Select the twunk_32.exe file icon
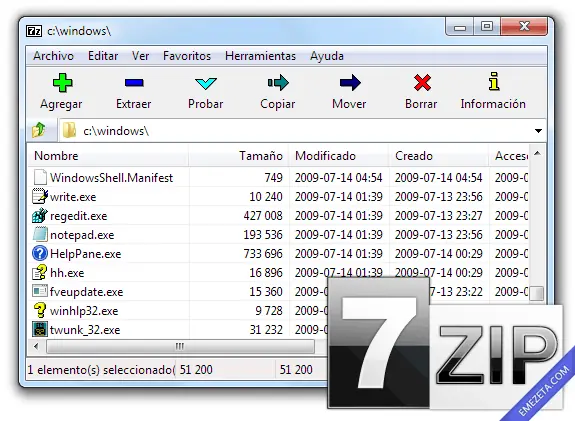This screenshot has height=421, width=575. 40,329
